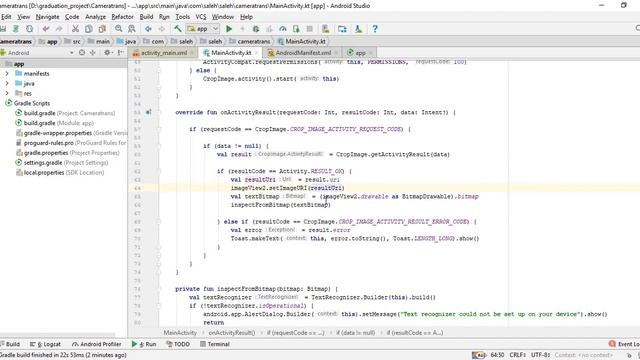Click the Scroll from Source target icon

(82, 53)
